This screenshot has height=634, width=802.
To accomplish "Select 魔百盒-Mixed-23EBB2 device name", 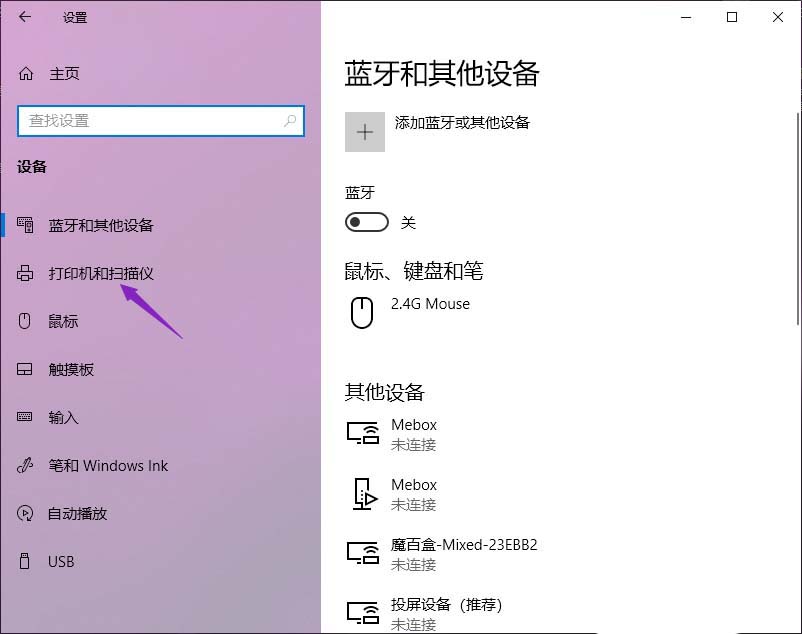I will pos(464,545).
